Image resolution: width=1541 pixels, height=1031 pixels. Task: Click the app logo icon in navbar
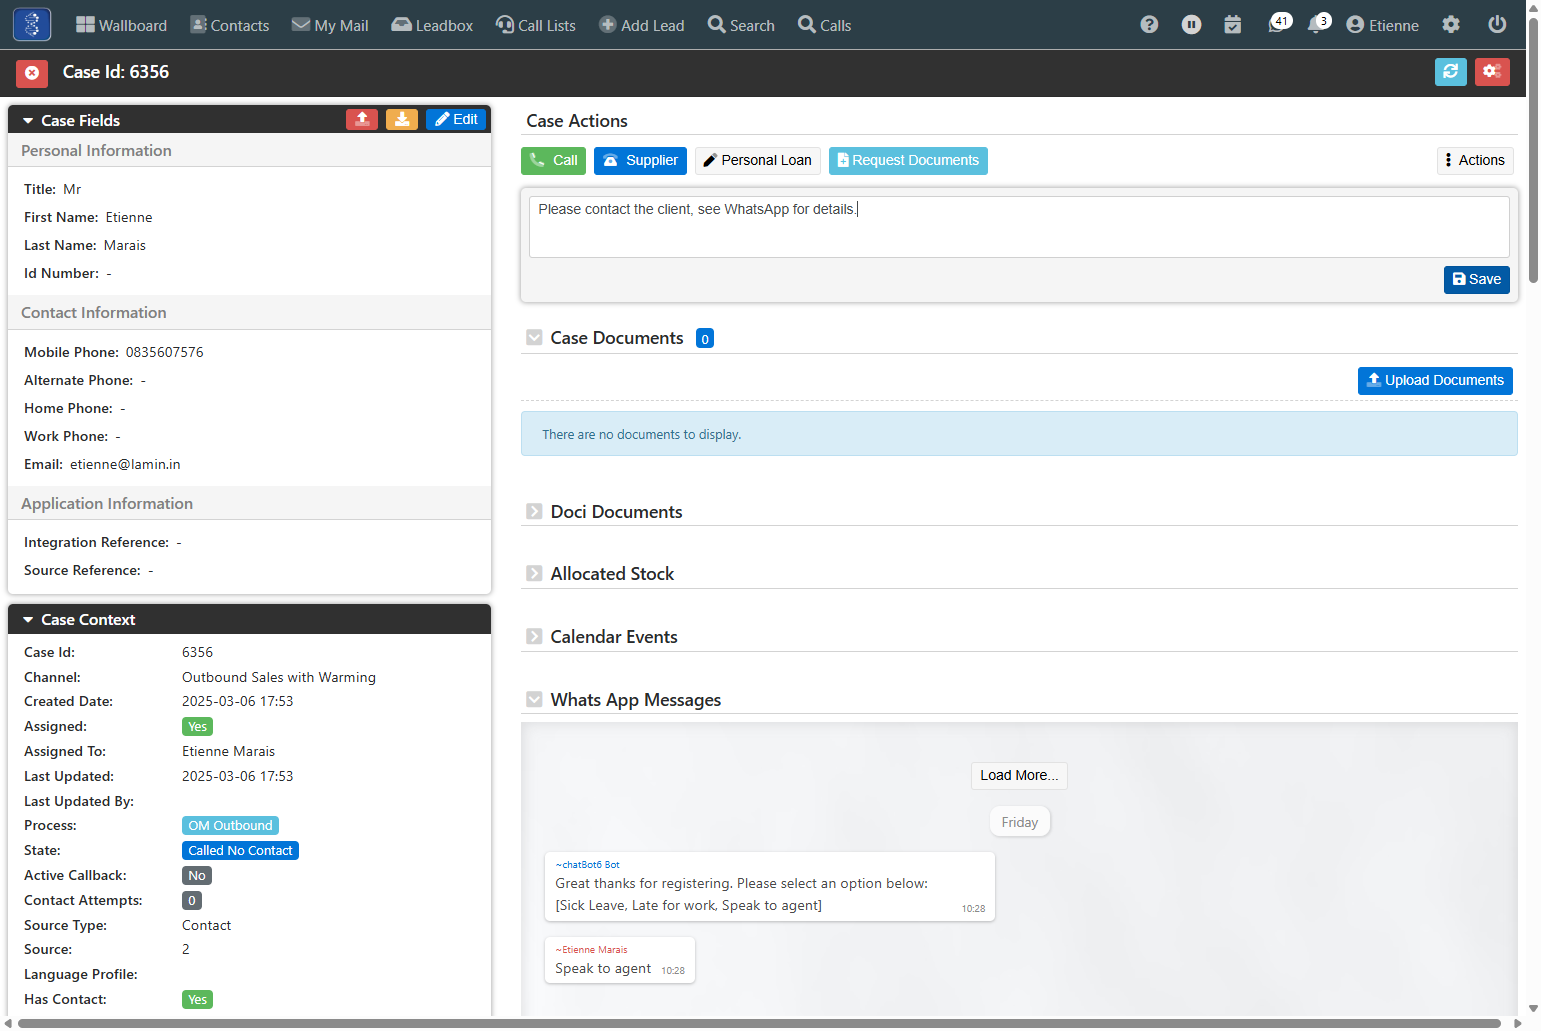[x=32, y=24]
